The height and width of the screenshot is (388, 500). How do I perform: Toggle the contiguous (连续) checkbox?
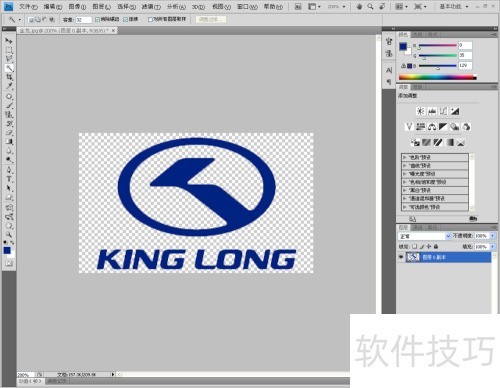point(126,20)
